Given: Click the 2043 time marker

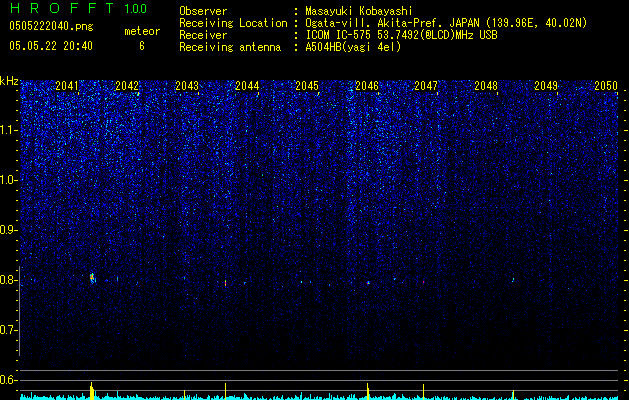Looking at the screenshot, I should pyautogui.click(x=187, y=86).
